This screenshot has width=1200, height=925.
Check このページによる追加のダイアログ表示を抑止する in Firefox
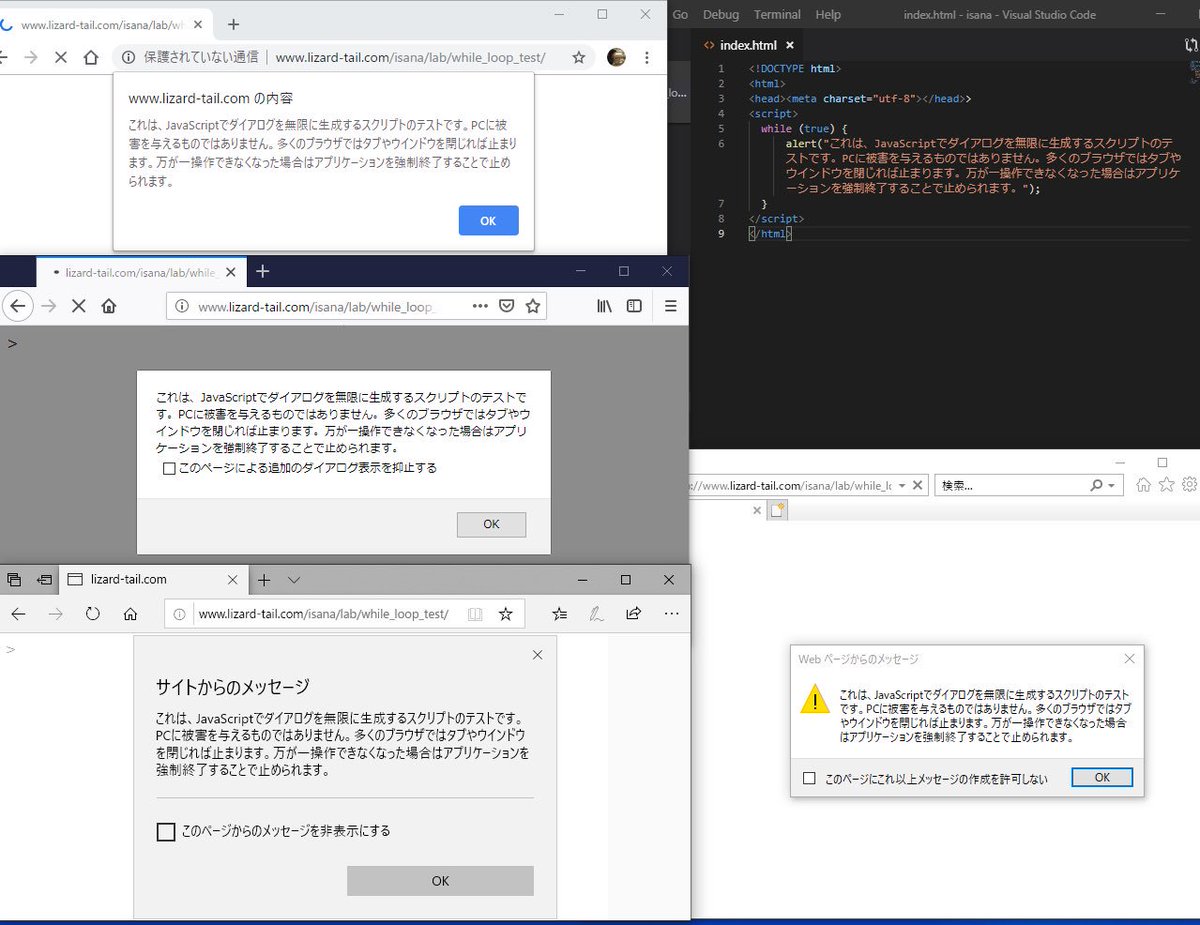(x=169, y=468)
